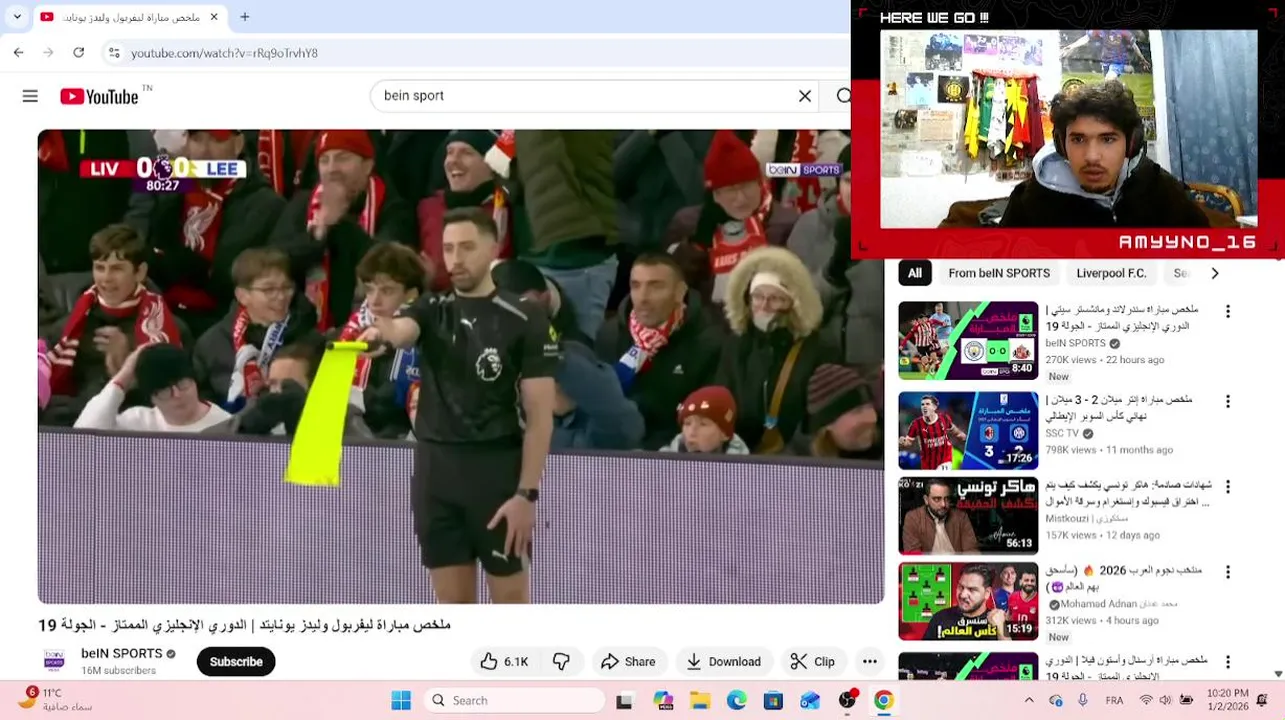Image resolution: width=1285 pixels, height=720 pixels.
Task: Open Microsoft Copilot from taskbar
Action: coord(663,701)
